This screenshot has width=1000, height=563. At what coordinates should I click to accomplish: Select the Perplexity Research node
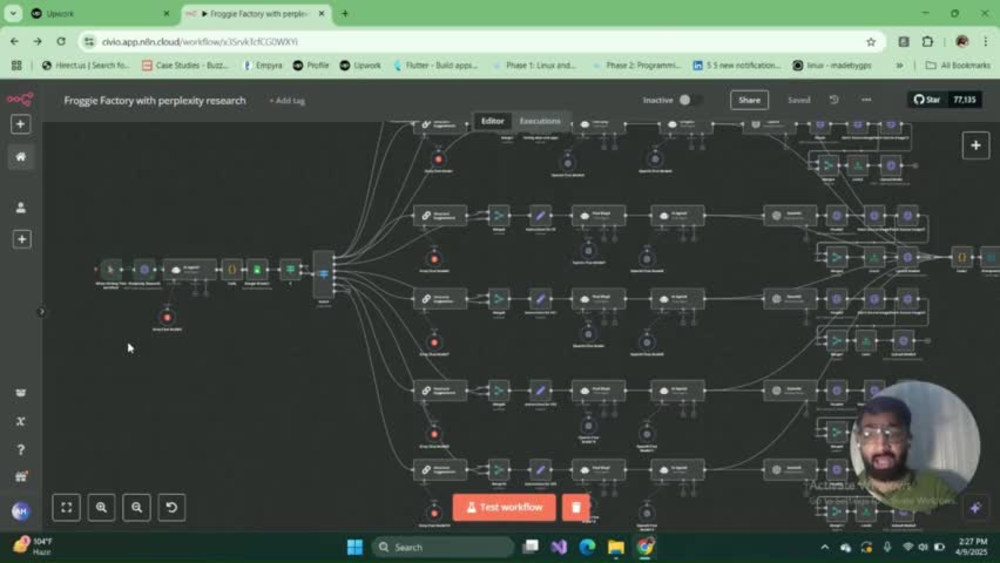click(x=144, y=270)
